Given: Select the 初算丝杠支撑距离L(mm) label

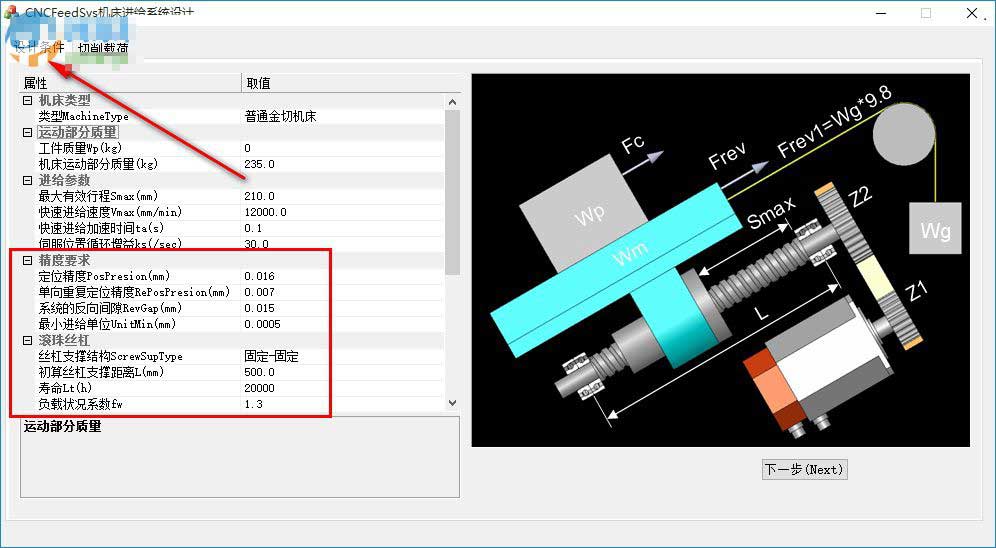Looking at the screenshot, I should pos(101,372).
